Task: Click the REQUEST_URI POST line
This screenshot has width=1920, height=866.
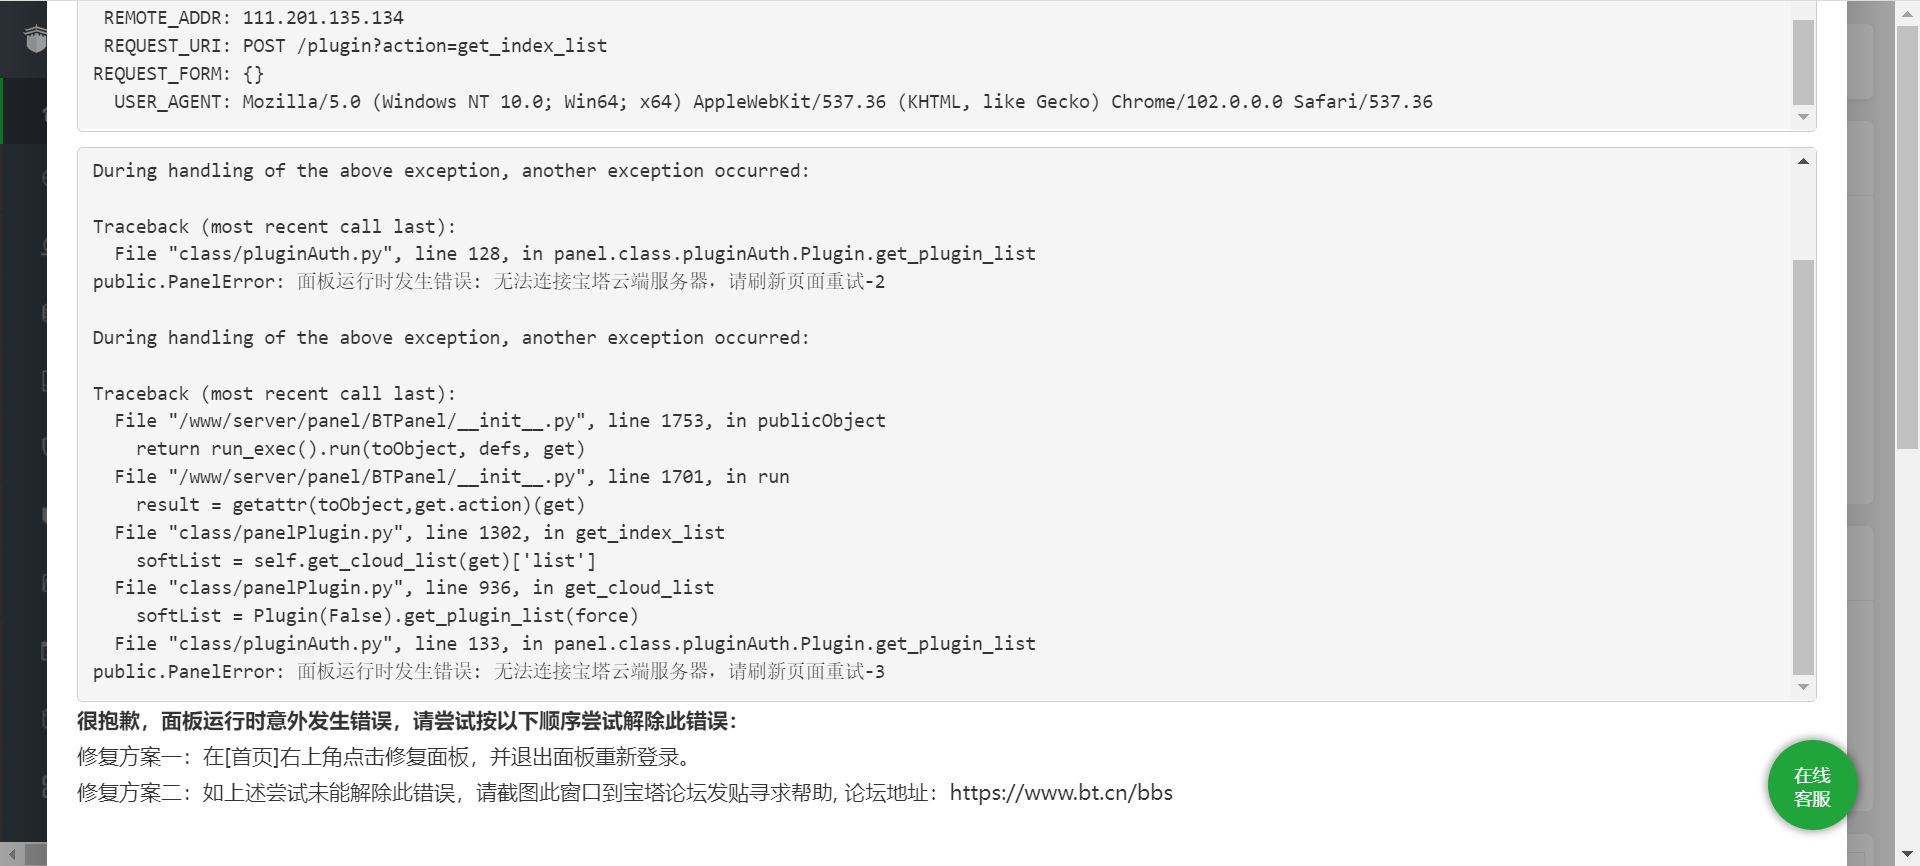Action: [x=355, y=46]
